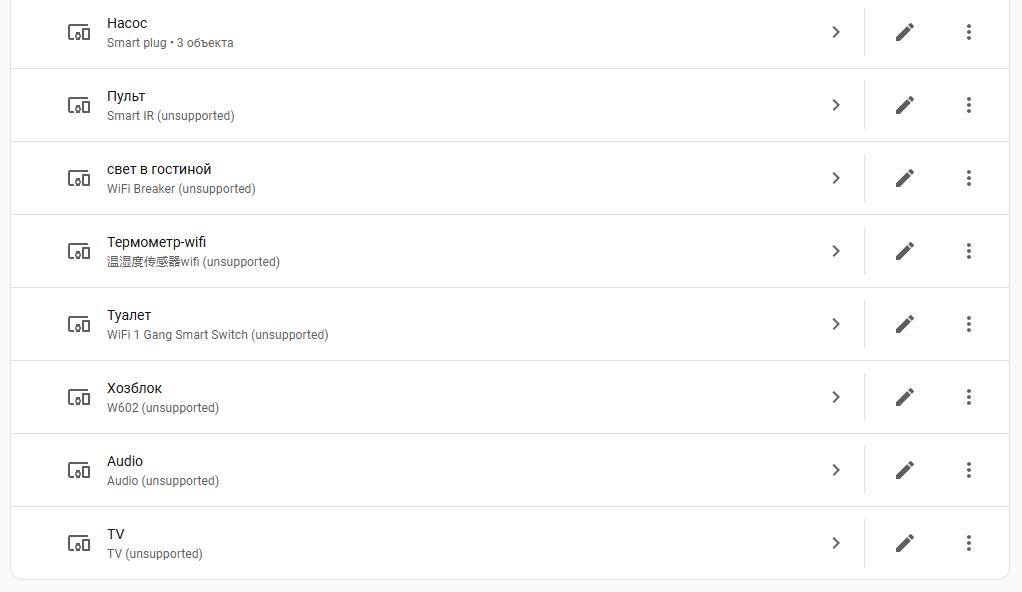The width and height of the screenshot is (1022, 592).
Task: Click the chevron arrow for Хозблок
Action: click(836, 397)
